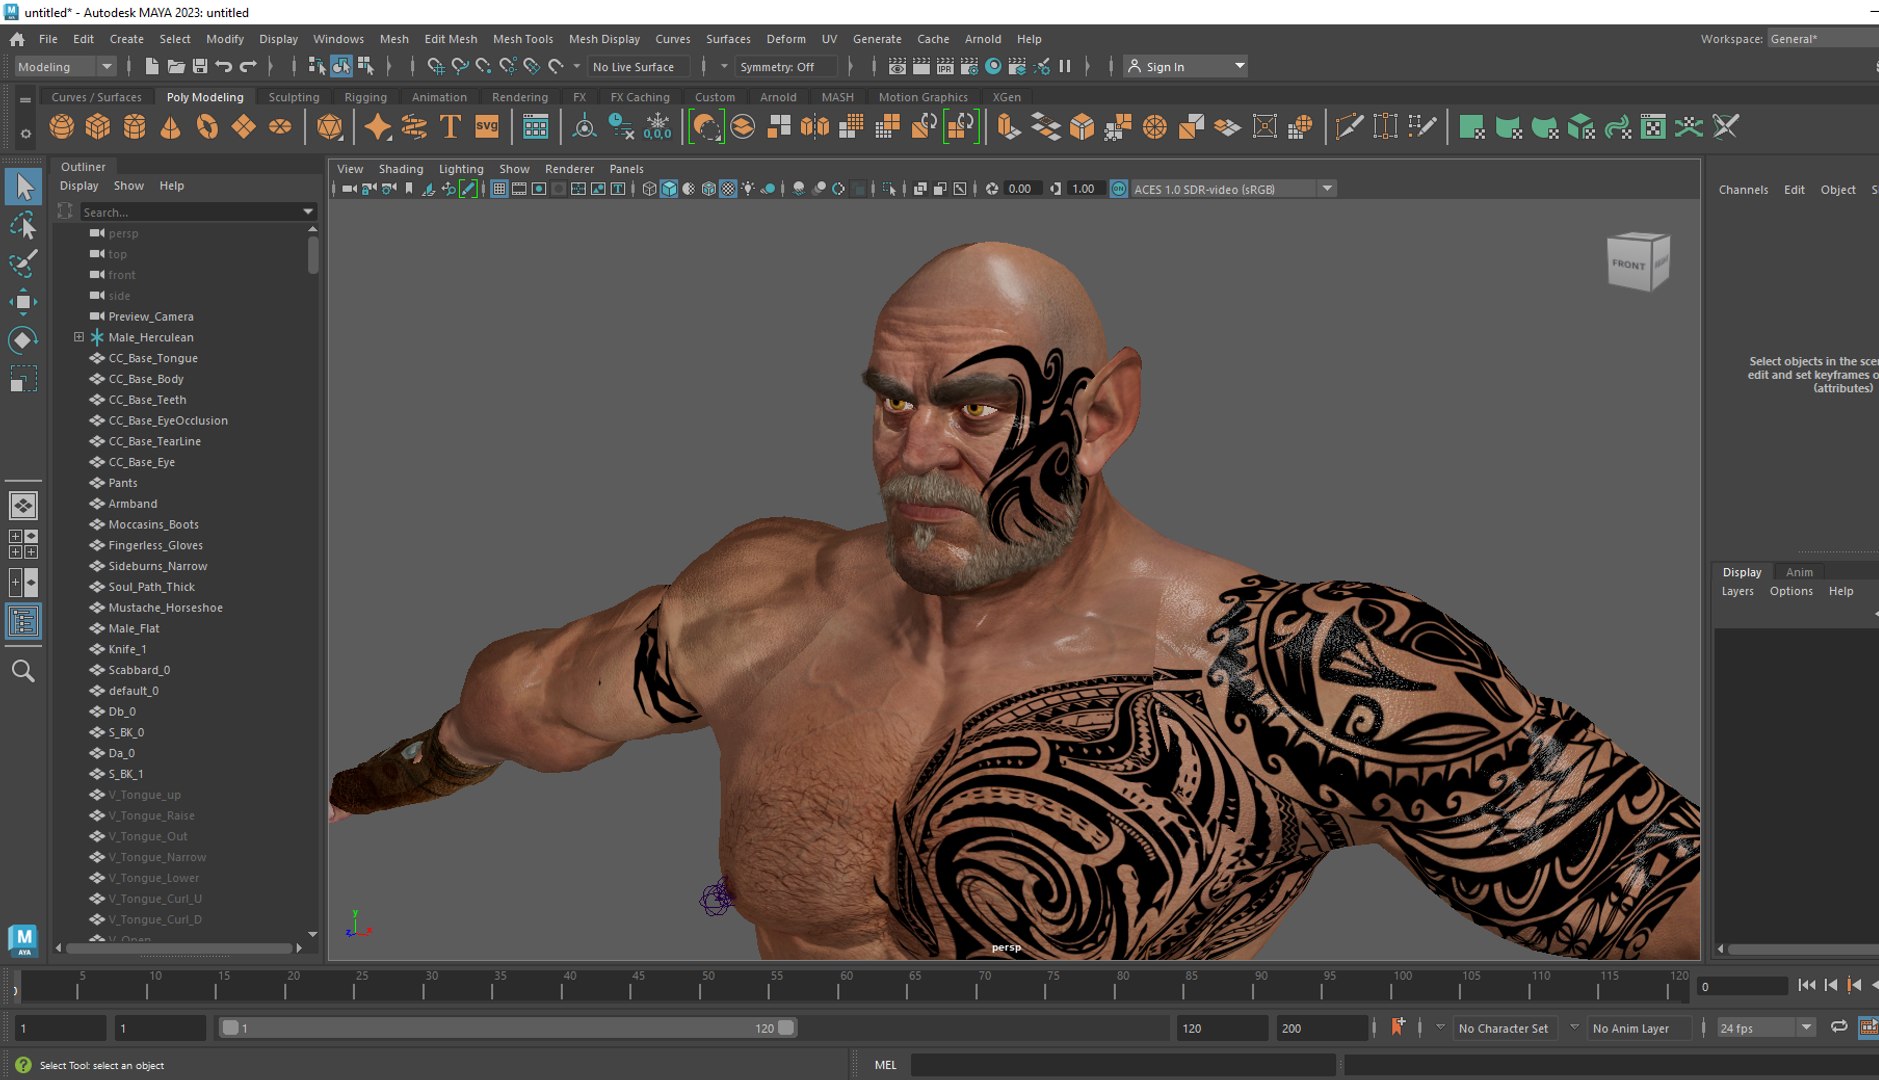
Task: Choose the Move tool in toolbox
Action: (x=23, y=301)
